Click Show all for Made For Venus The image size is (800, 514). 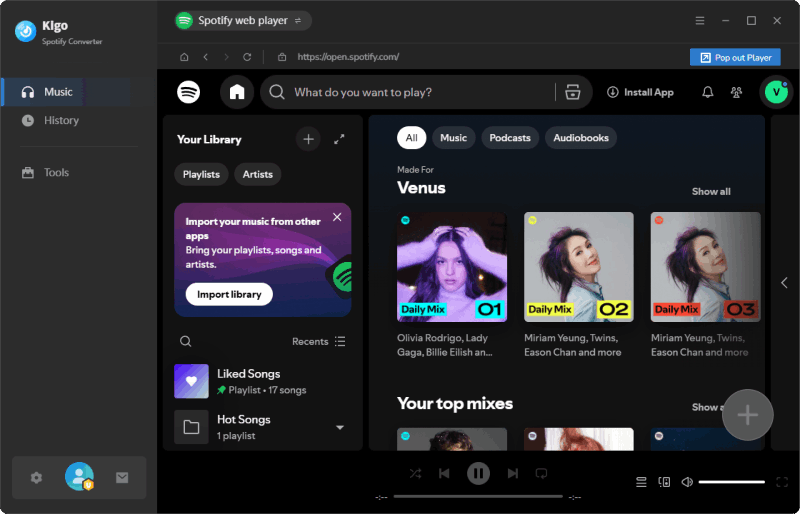[x=711, y=191]
